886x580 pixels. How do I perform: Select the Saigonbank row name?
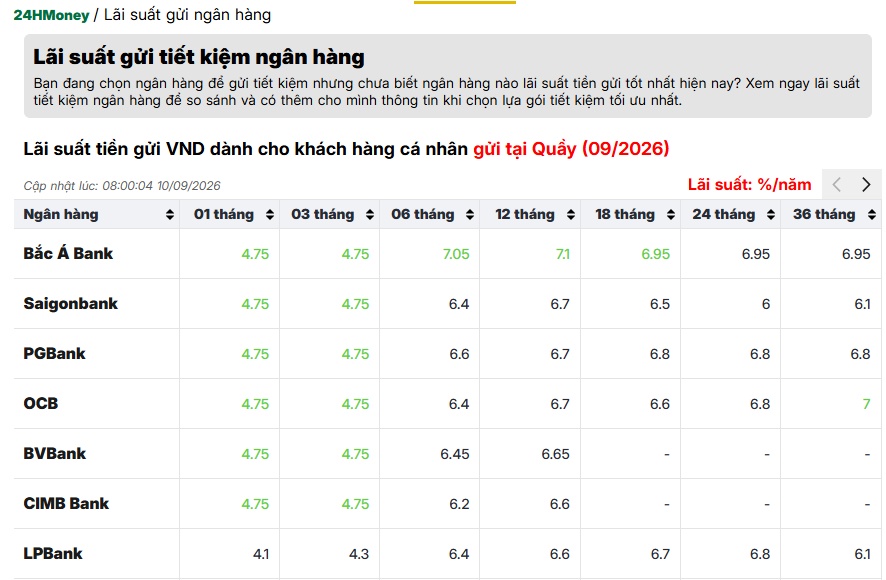pyautogui.click(x=71, y=304)
